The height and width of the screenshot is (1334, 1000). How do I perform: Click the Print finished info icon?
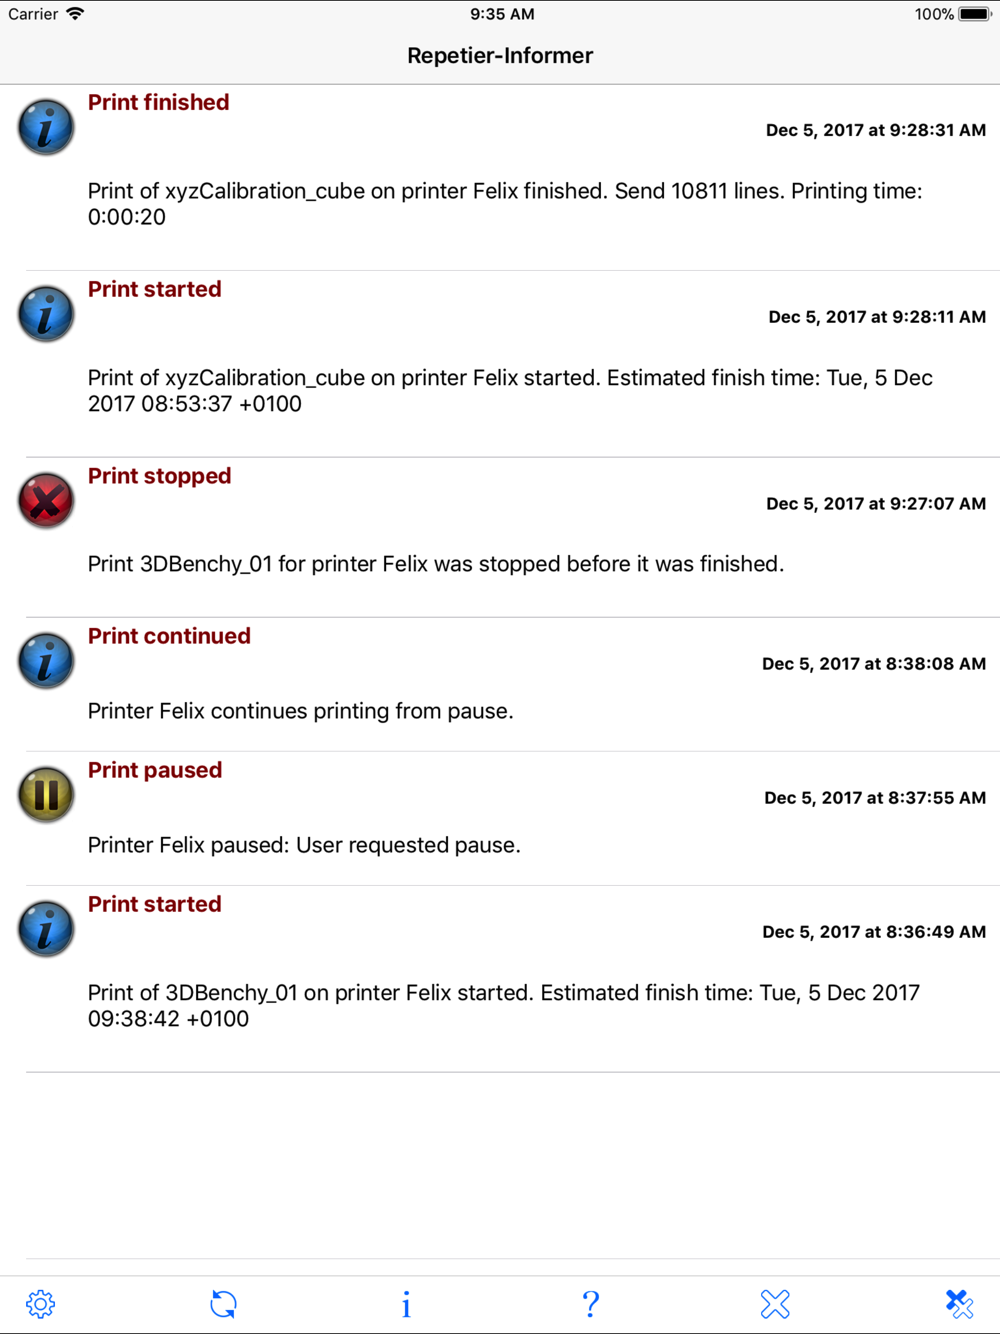[46, 127]
